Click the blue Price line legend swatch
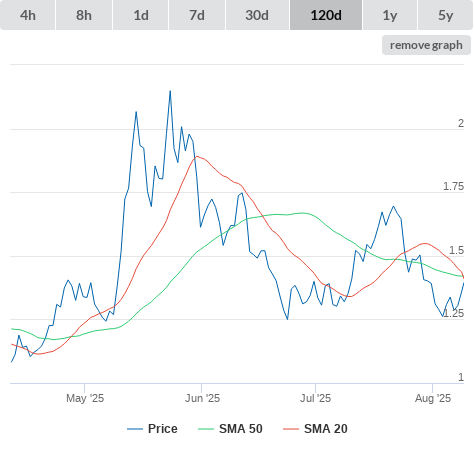Viewport: 474px width, 455px height. (135, 429)
